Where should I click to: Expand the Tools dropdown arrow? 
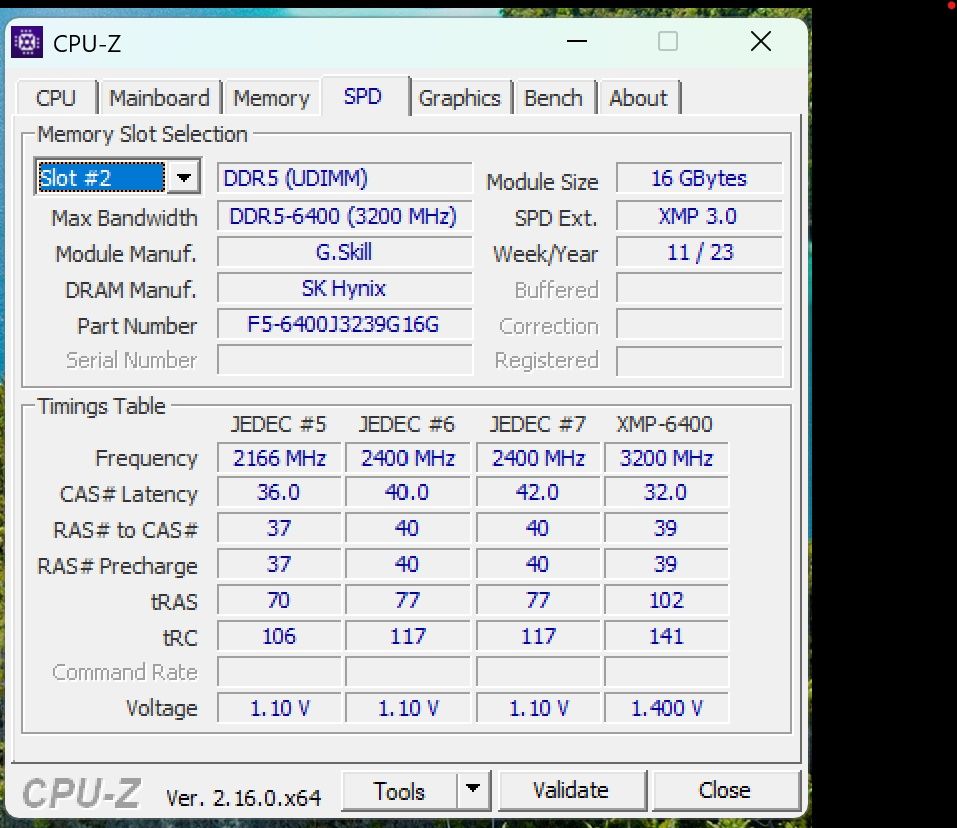[473, 791]
